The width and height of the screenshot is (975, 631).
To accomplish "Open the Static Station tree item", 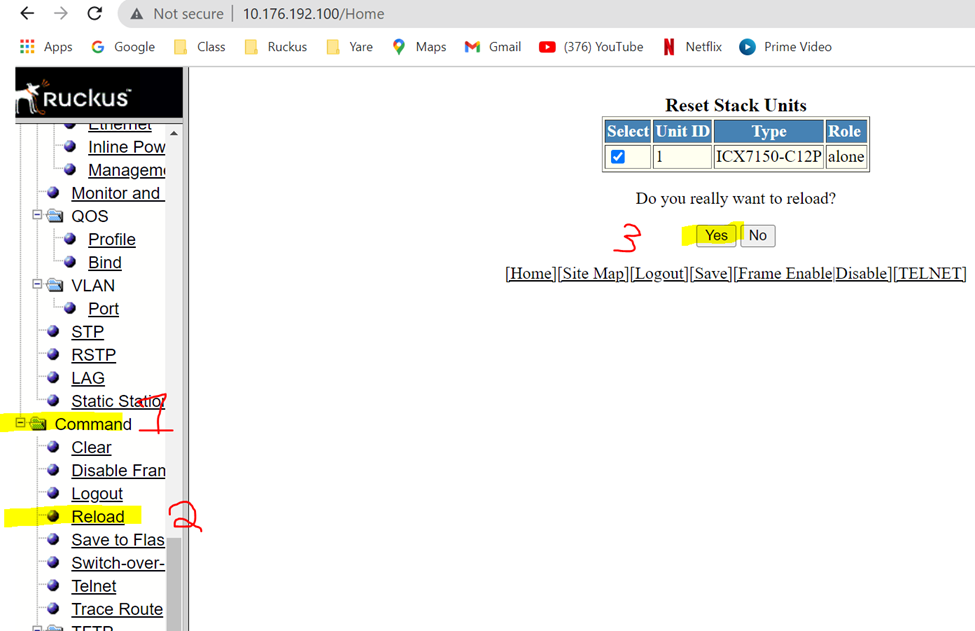I will (x=118, y=402).
